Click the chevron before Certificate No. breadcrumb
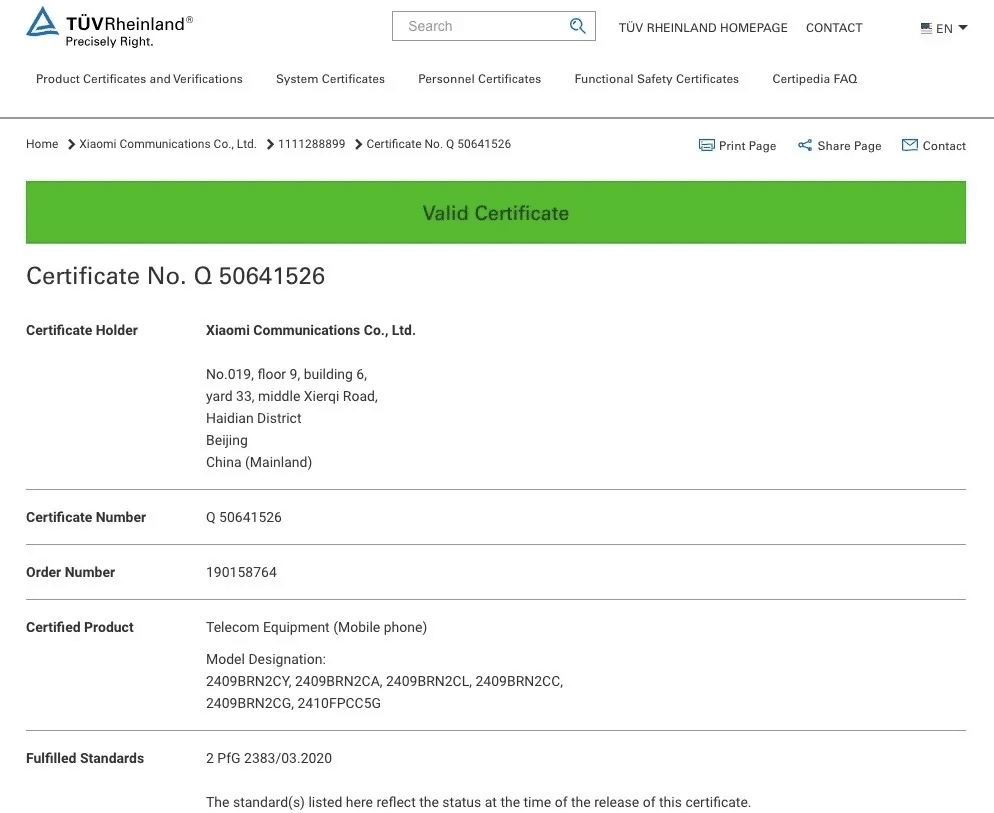The image size is (994, 813). (x=358, y=145)
